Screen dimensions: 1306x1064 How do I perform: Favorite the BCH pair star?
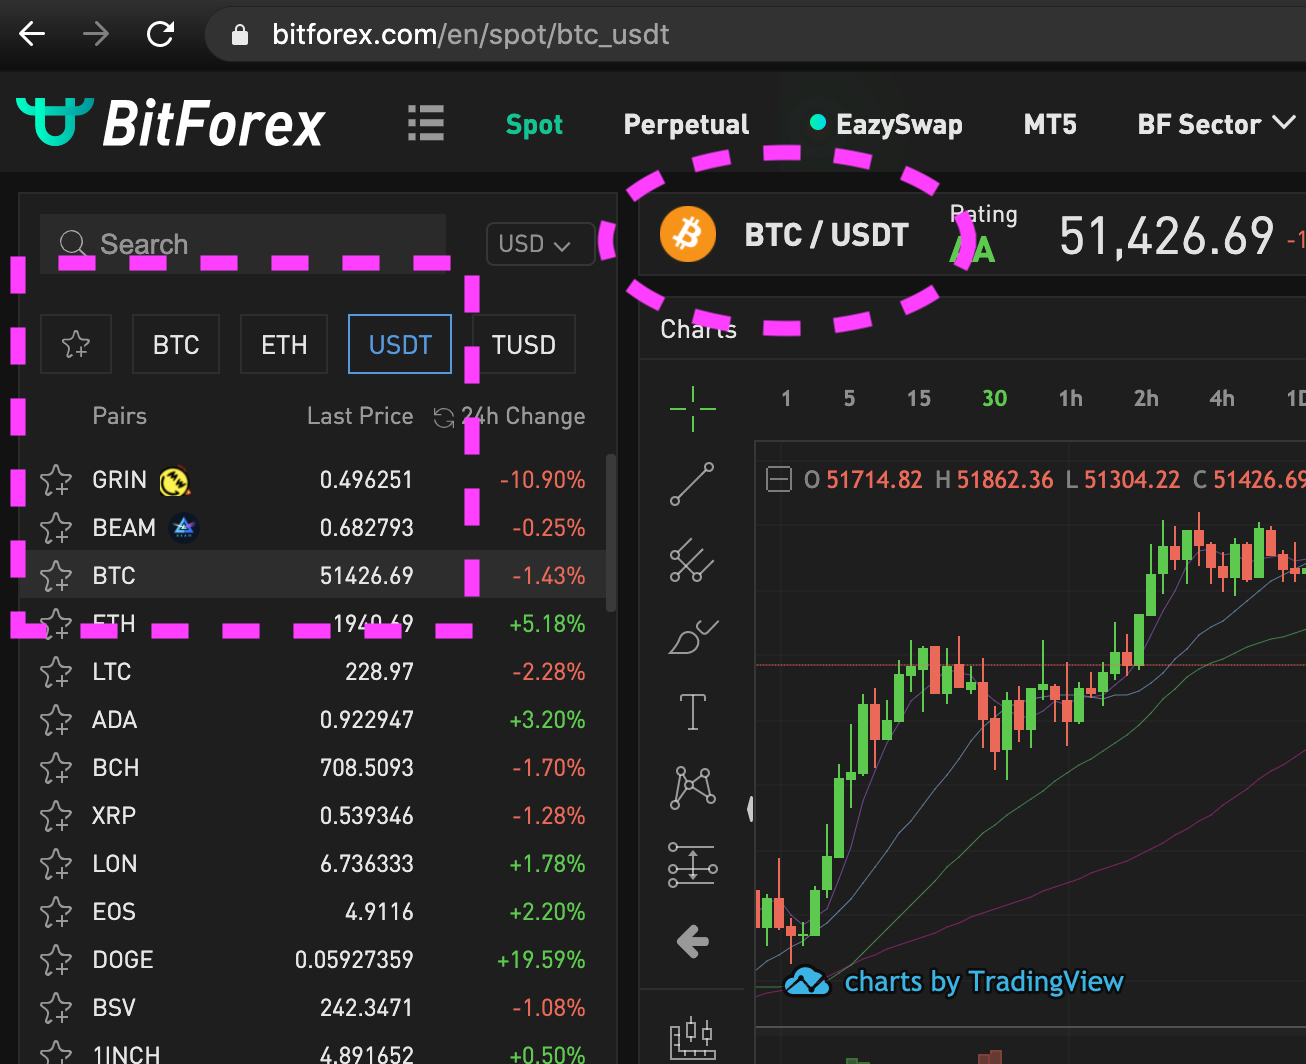(56, 768)
